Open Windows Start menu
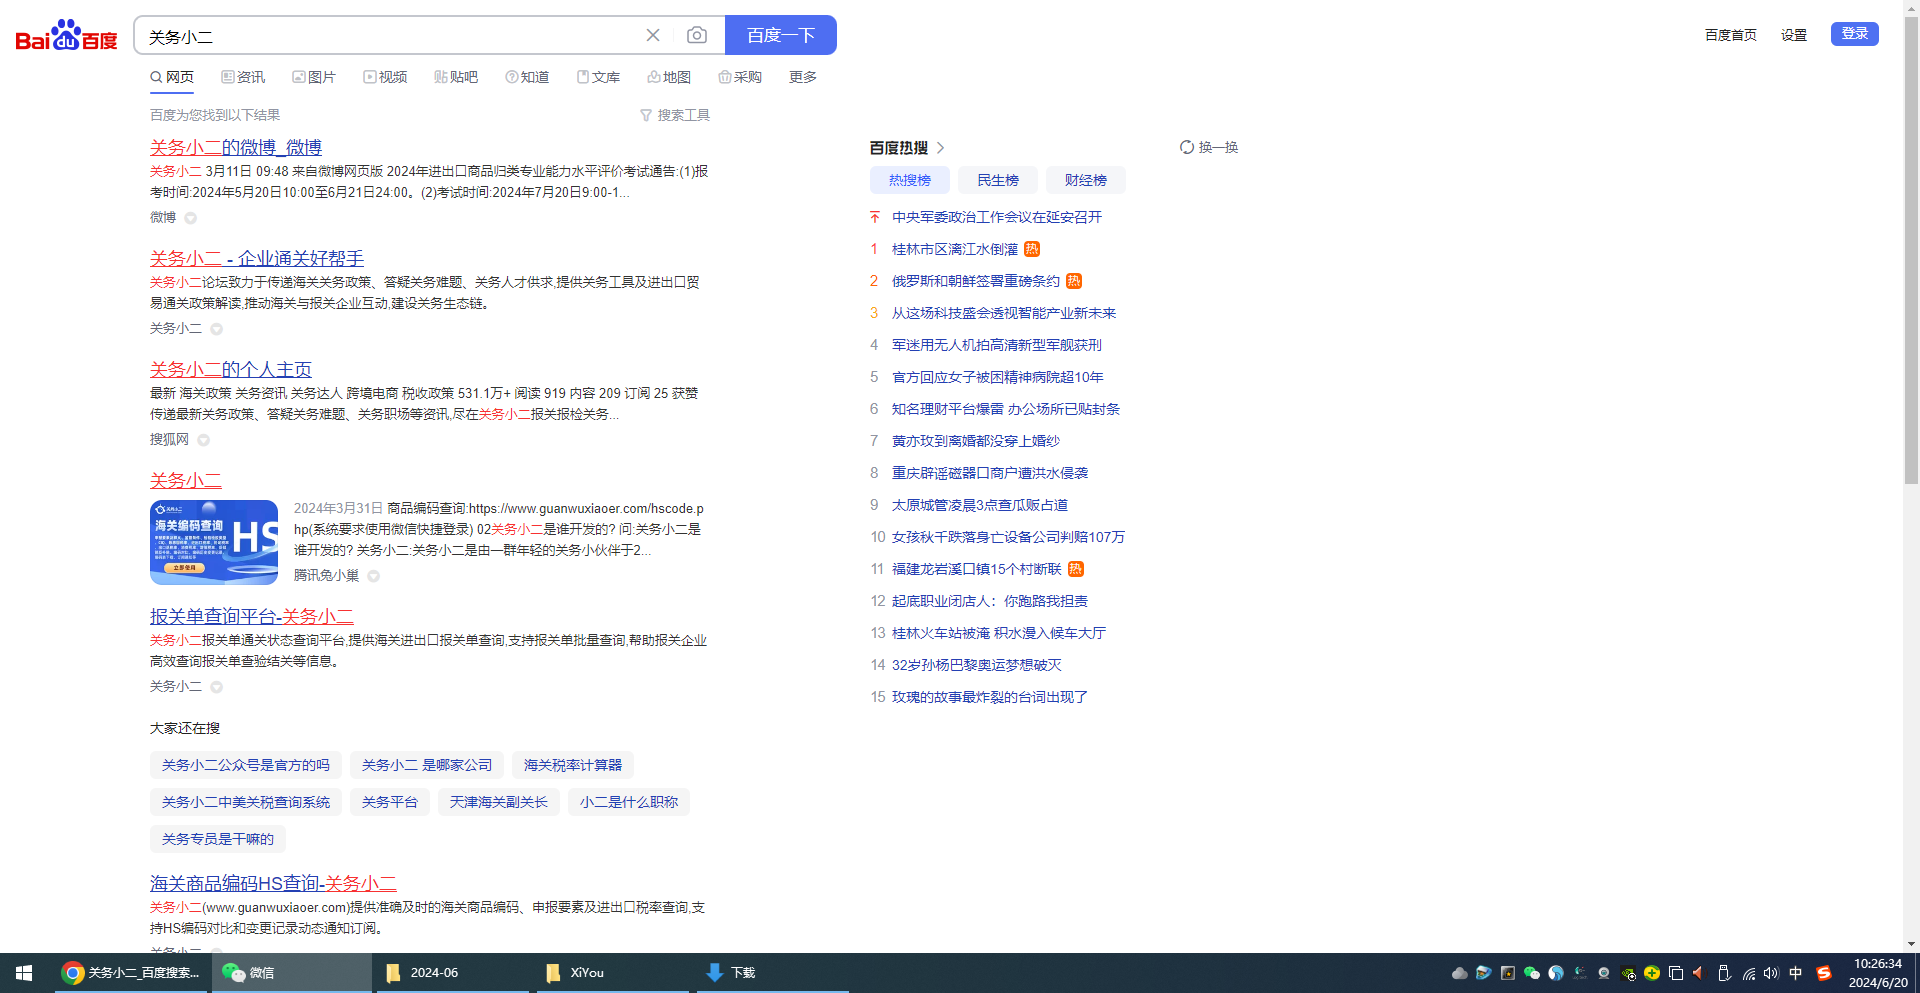Screen dimensions: 1920x993 [24, 973]
